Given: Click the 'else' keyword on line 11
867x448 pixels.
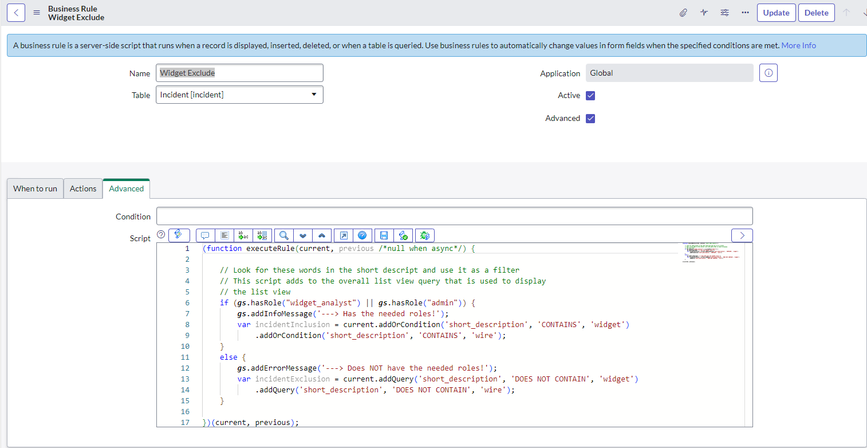Looking at the screenshot, I should pyautogui.click(x=228, y=357).
